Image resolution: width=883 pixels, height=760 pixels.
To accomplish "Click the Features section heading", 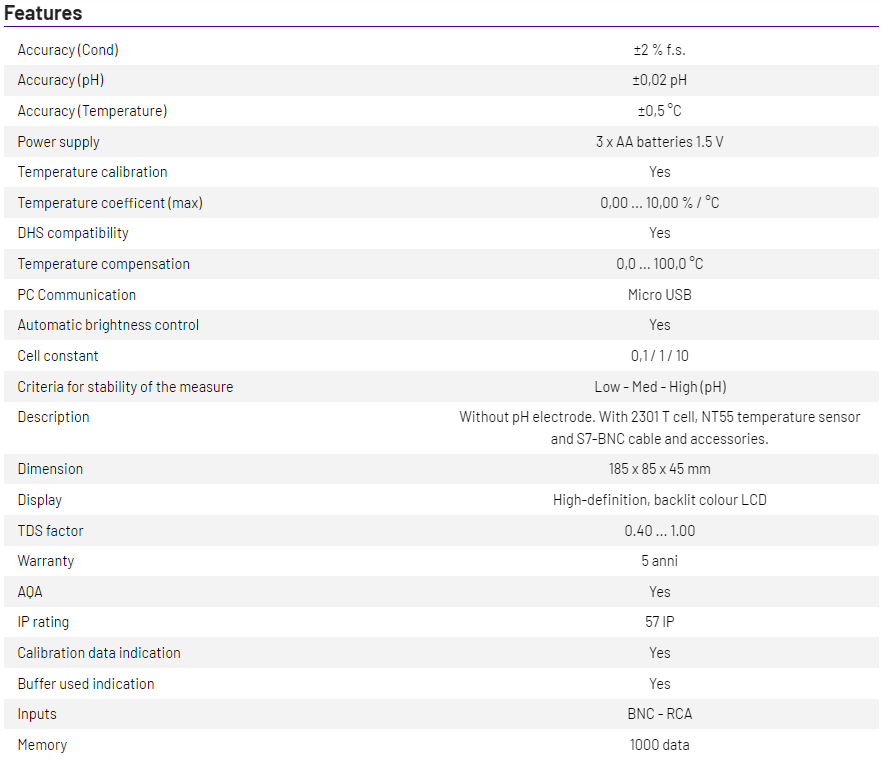I will point(43,13).
